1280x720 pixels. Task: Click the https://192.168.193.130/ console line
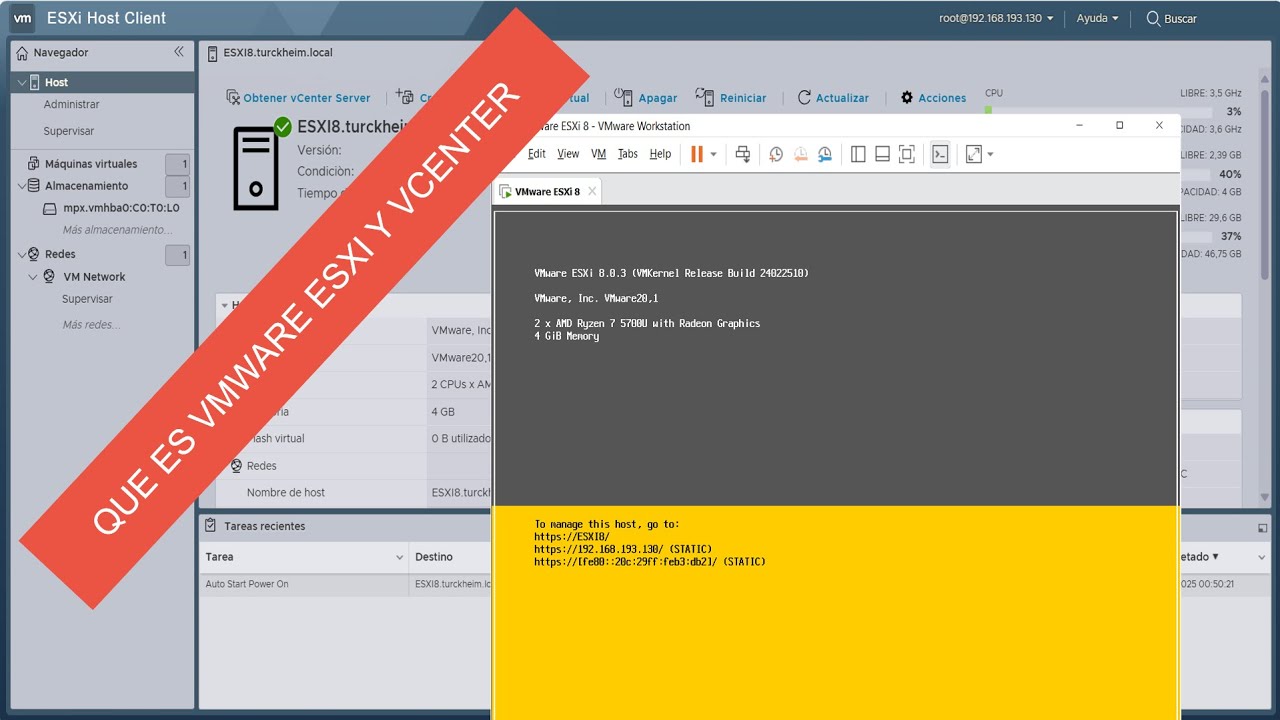(x=625, y=549)
